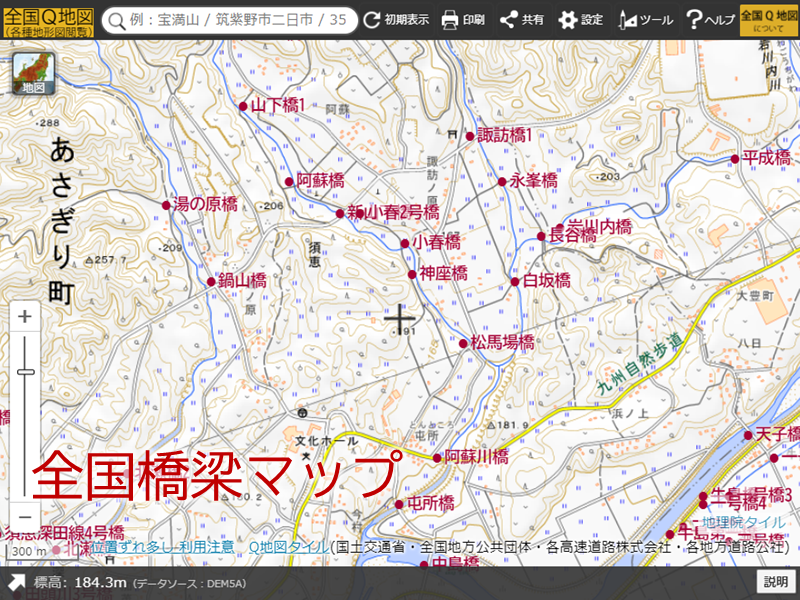This screenshot has width=800, height=600.
Task: Open the Q地図タイル link
Action: 289,546
